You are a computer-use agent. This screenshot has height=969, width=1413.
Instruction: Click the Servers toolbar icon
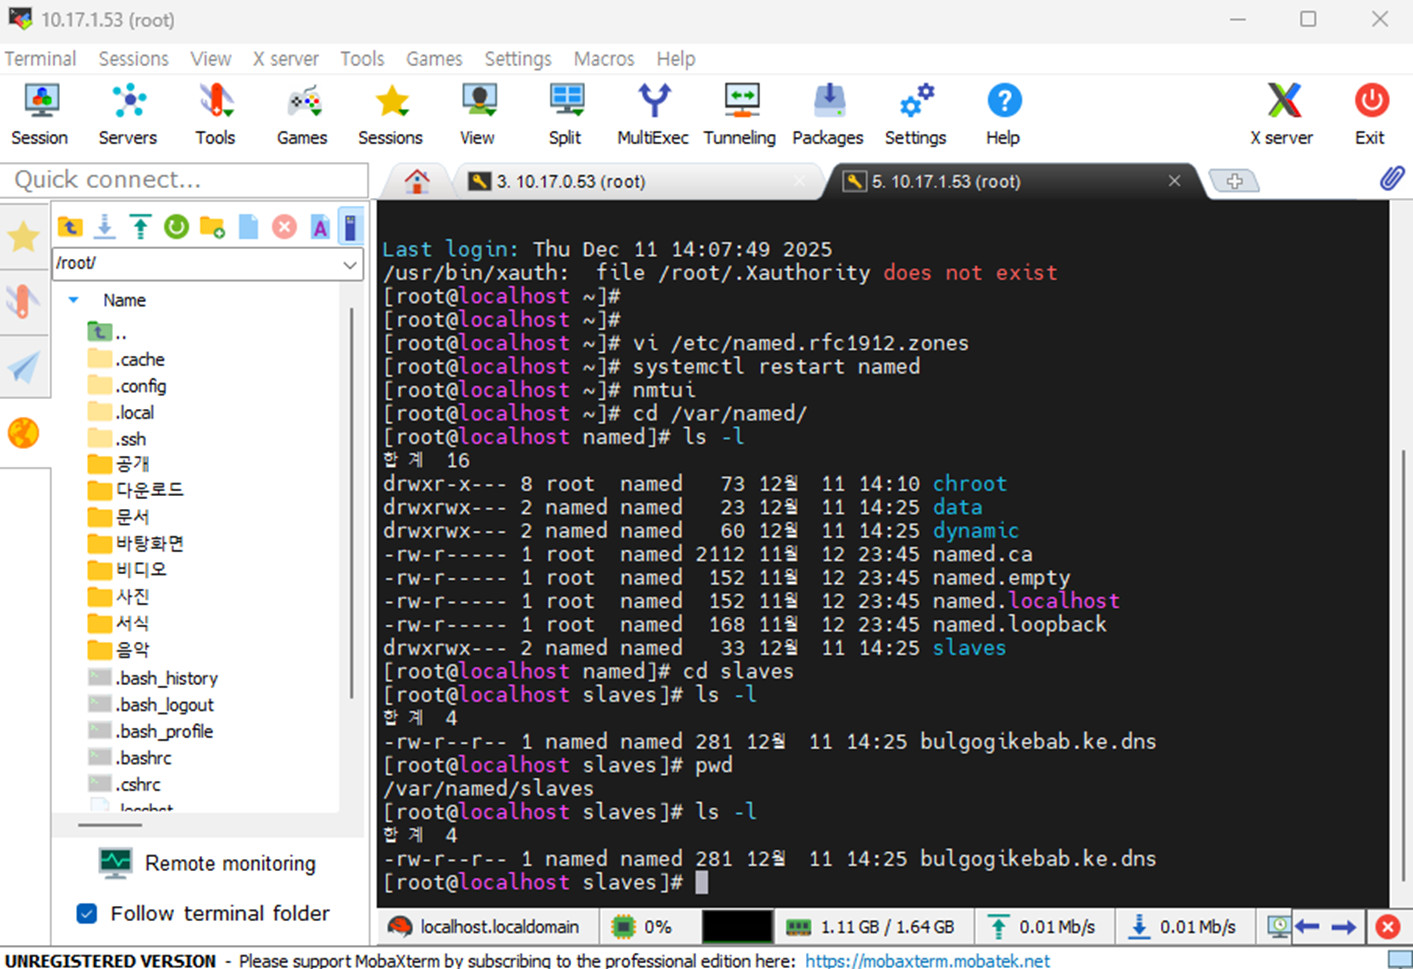(128, 114)
